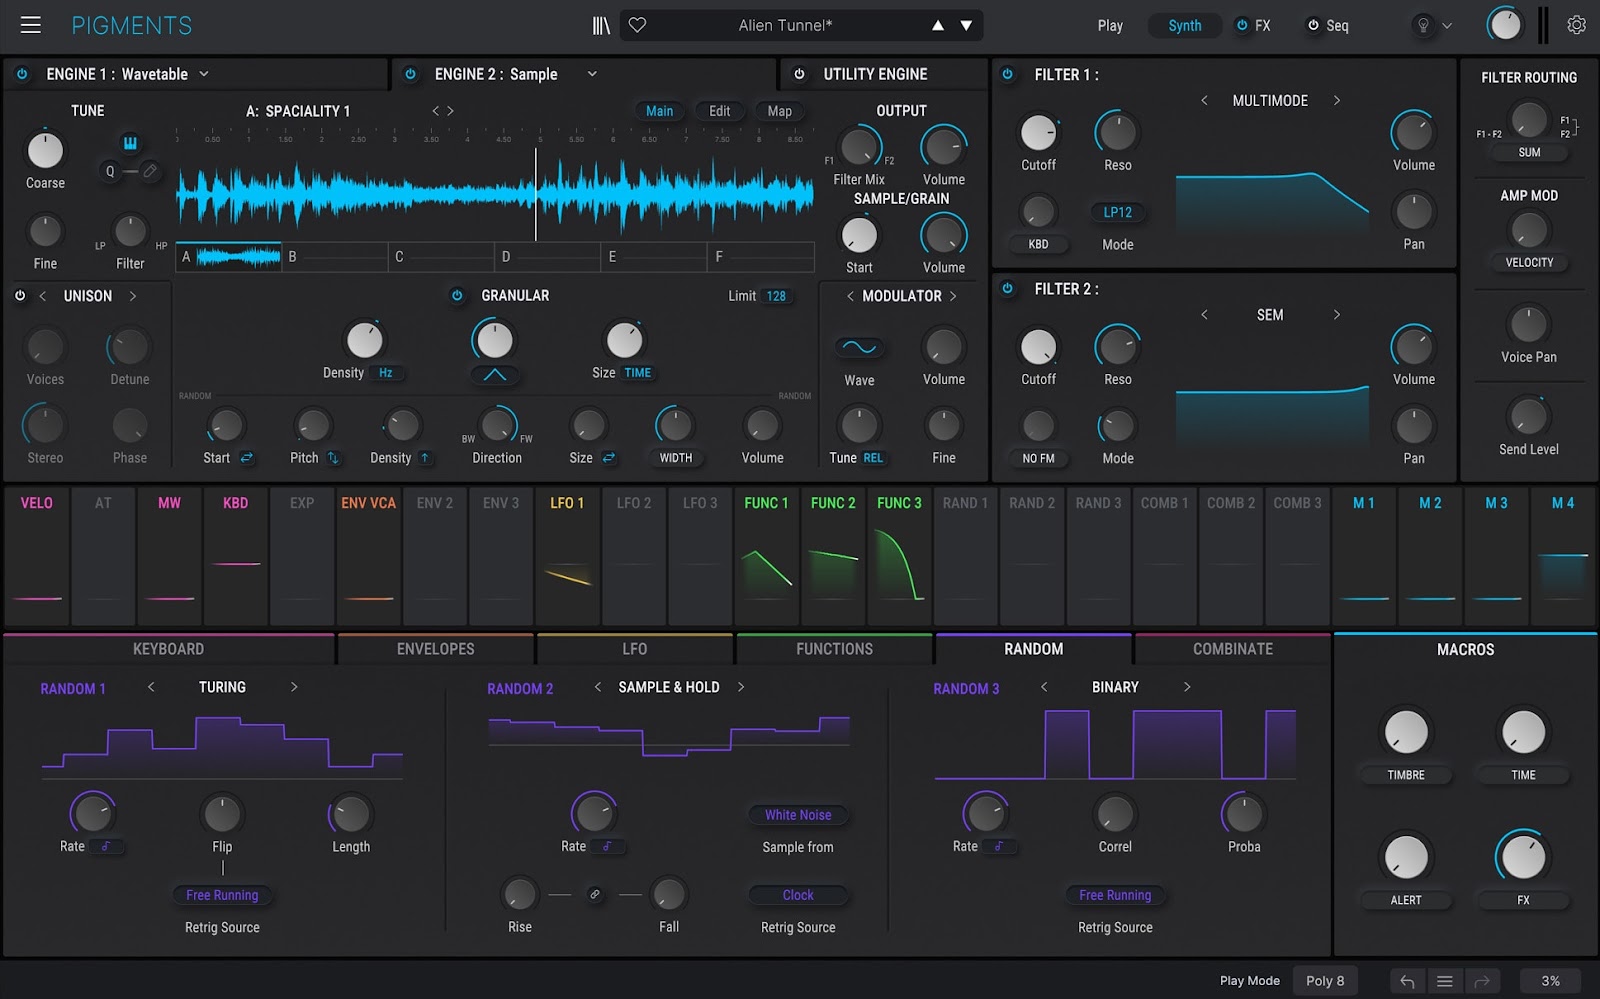Click the link icon between Rise and Fall
The image size is (1600, 999).
click(x=595, y=894)
